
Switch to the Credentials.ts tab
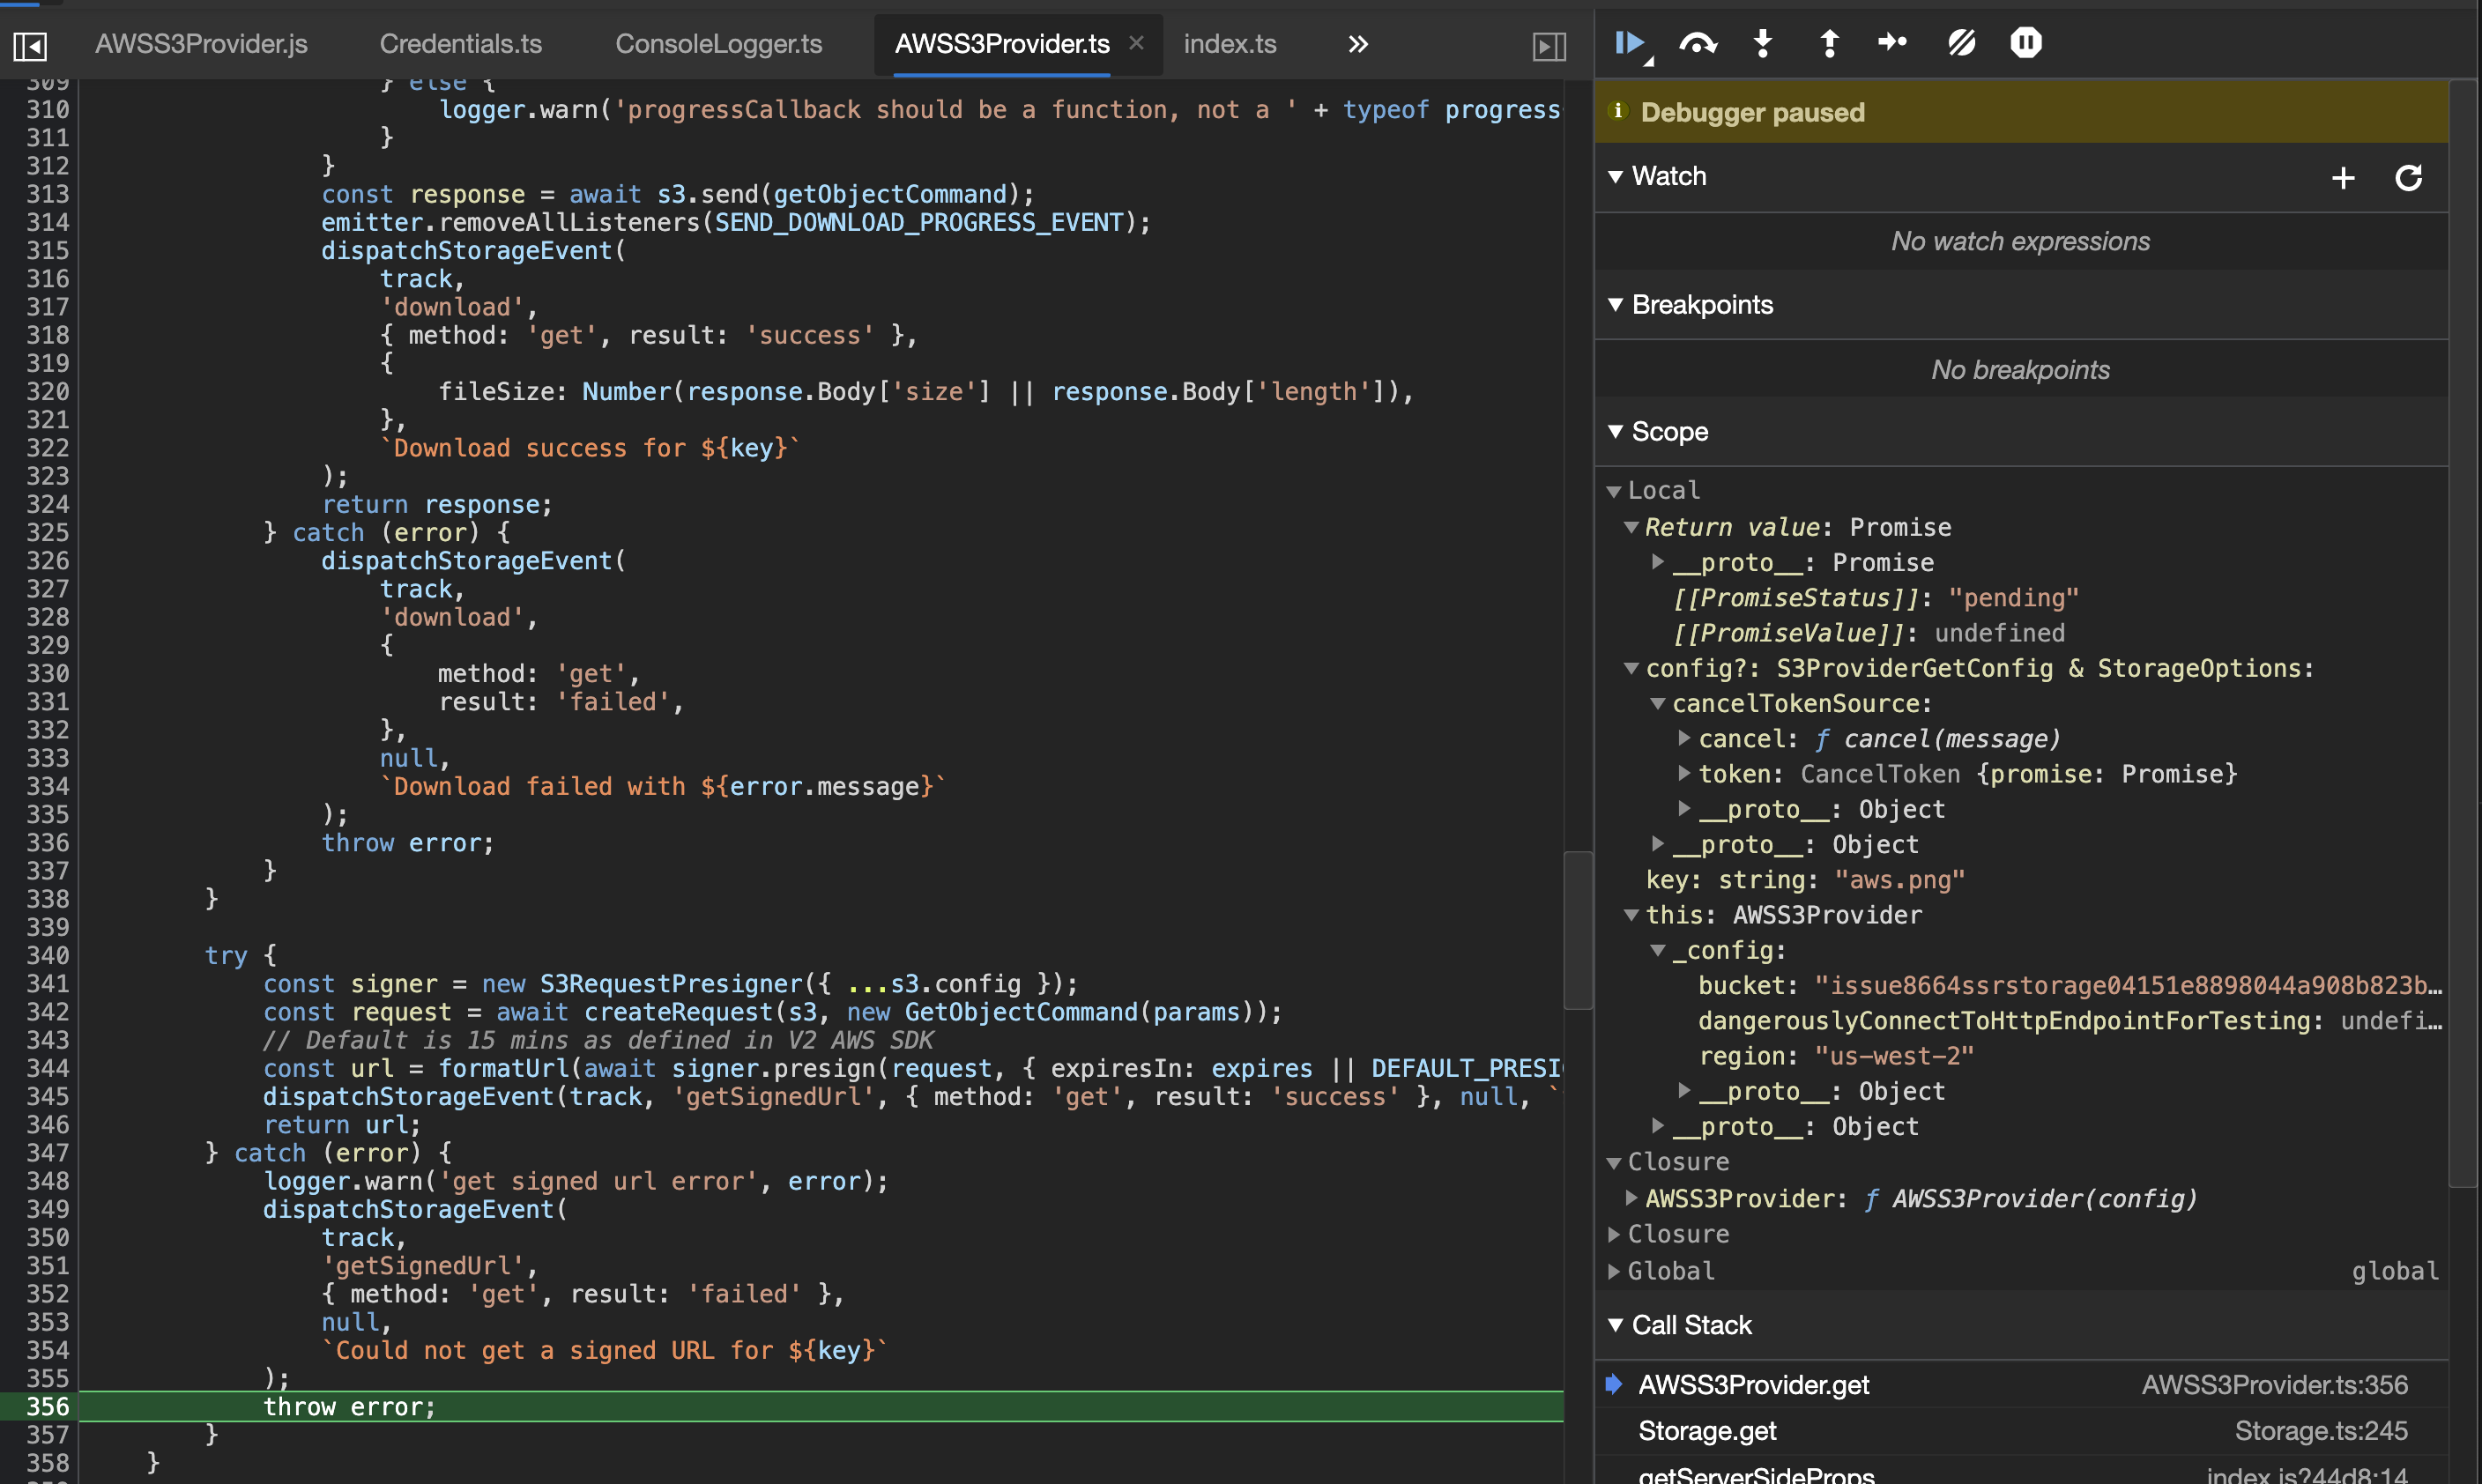pyautogui.click(x=460, y=43)
